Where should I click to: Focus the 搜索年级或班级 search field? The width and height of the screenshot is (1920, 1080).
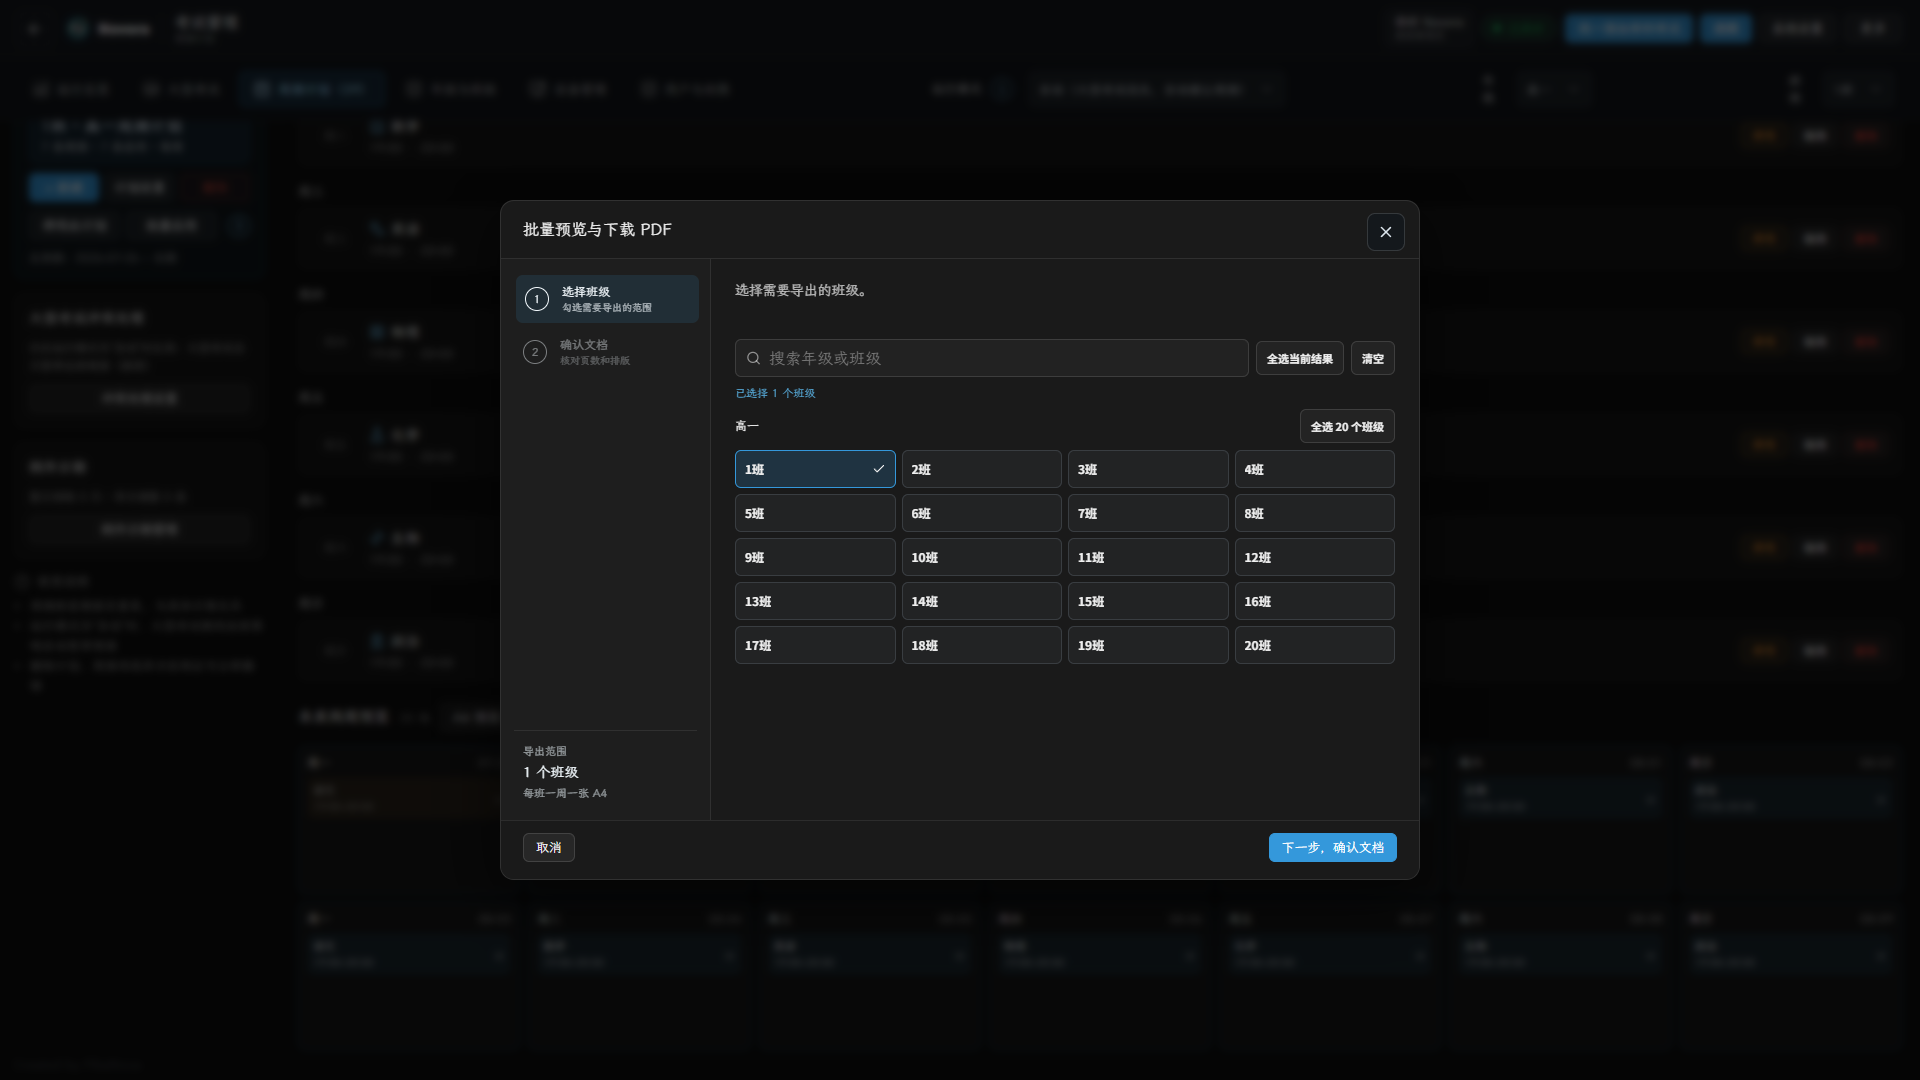(991, 358)
